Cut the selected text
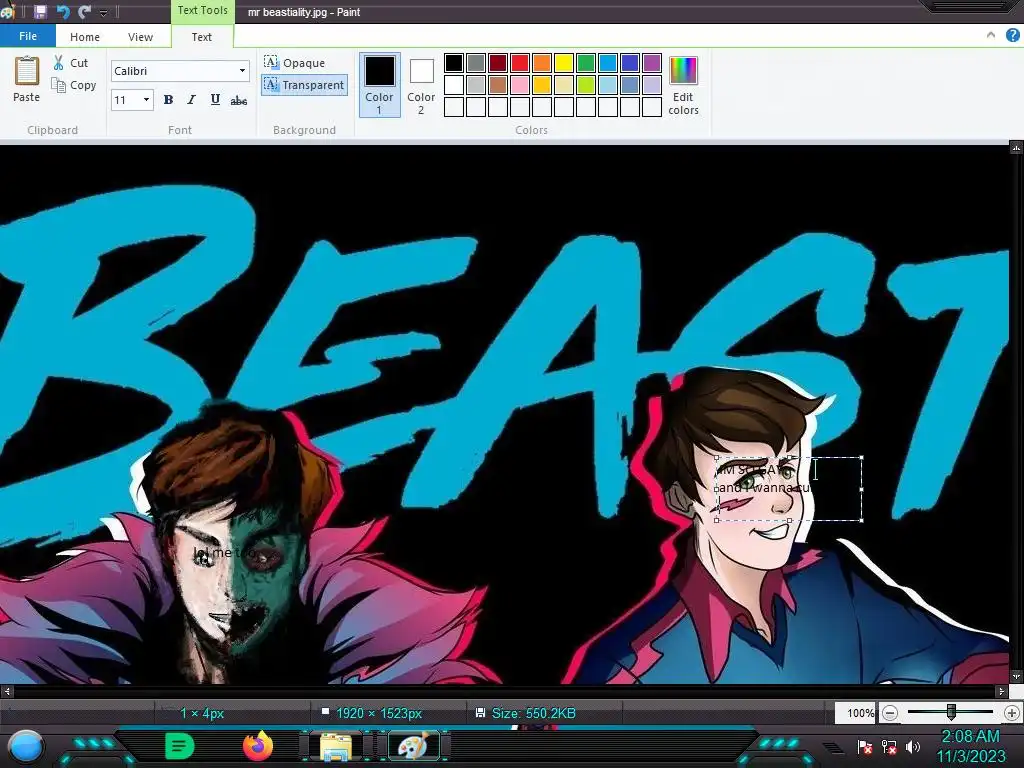 tap(71, 63)
